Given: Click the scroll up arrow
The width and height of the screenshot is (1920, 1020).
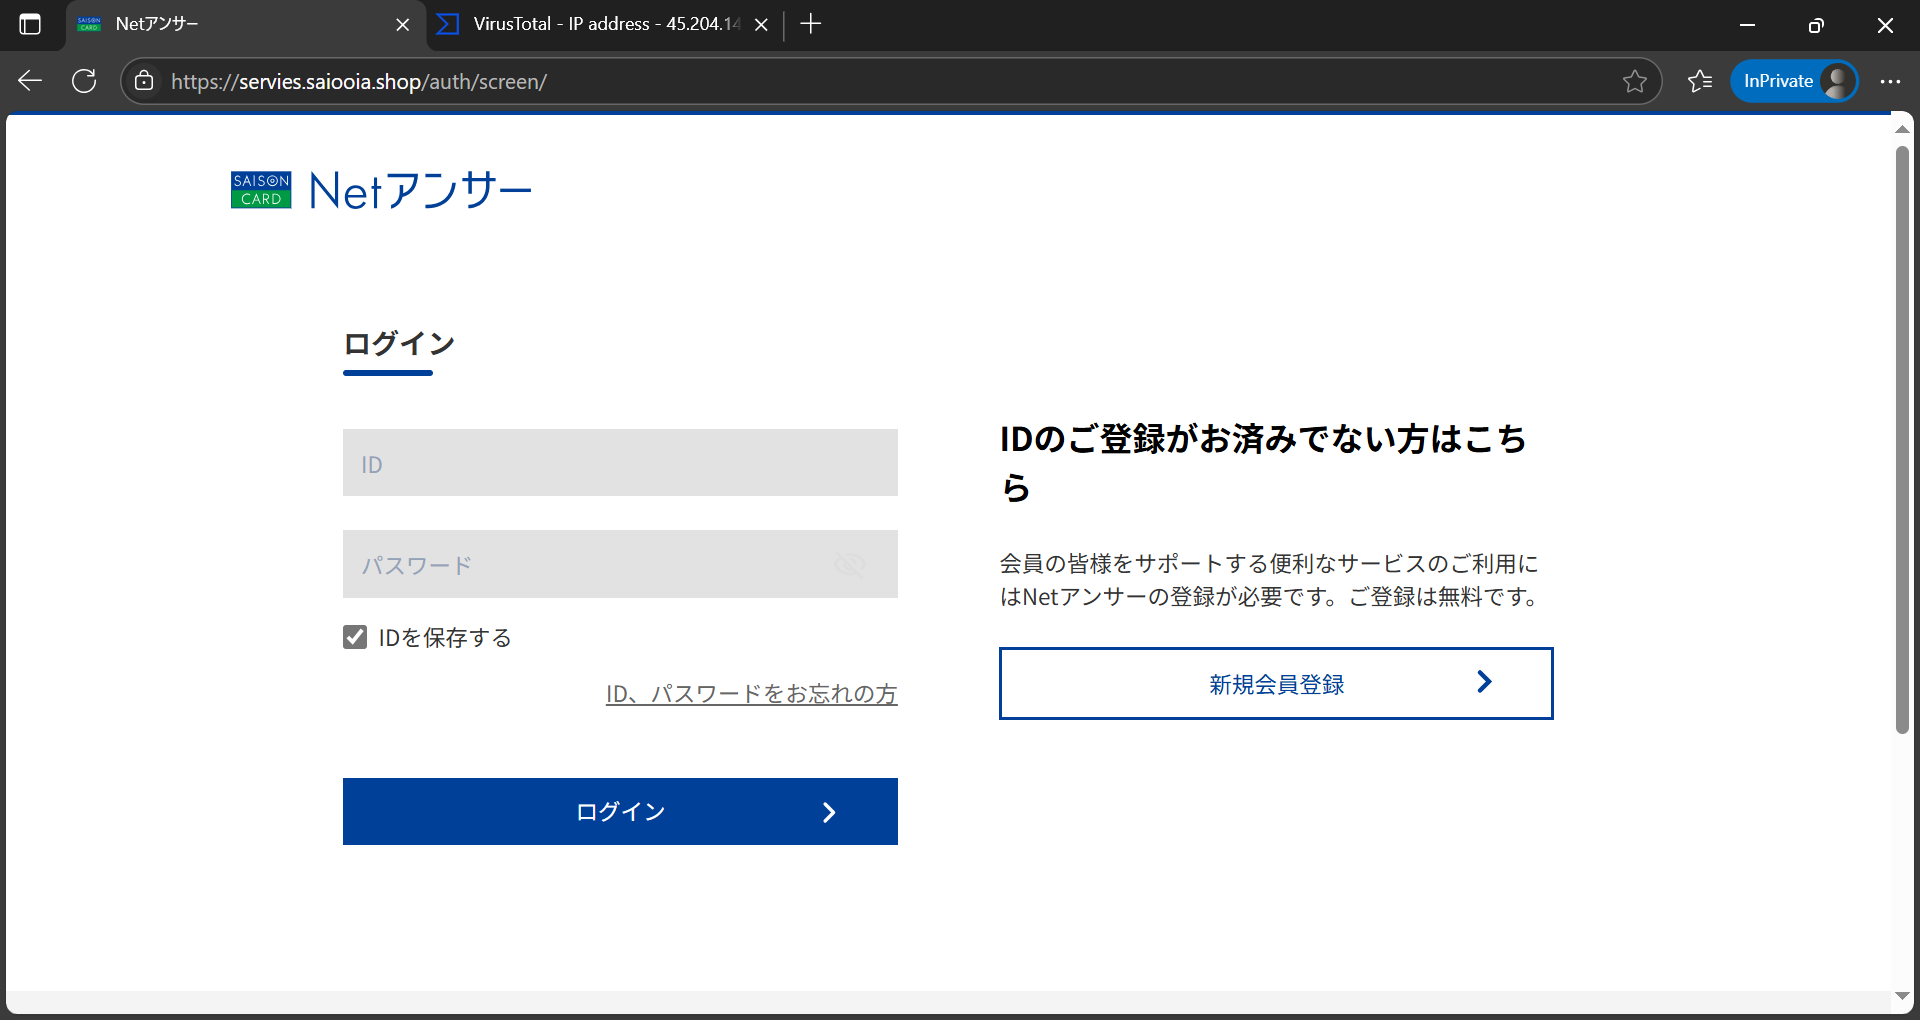Looking at the screenshot, I should click(x=1902, y=129).
